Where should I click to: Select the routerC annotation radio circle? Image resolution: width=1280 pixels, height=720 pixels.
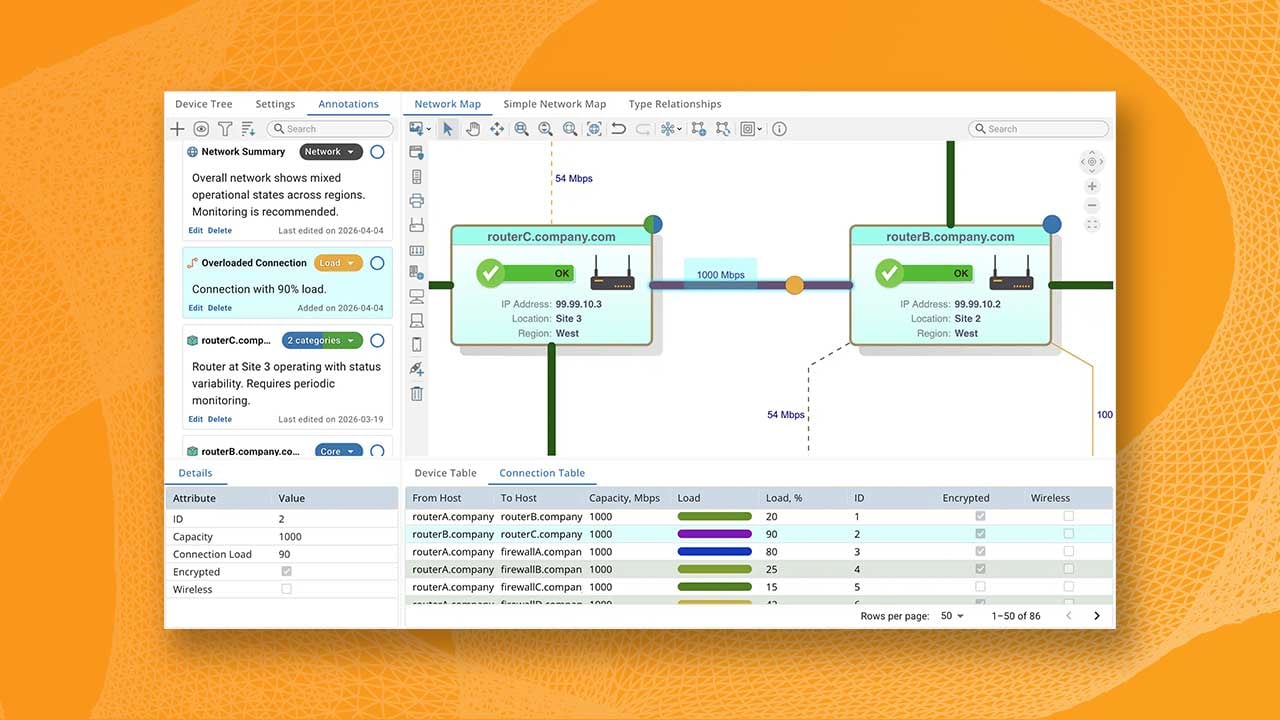pos(377,340)
